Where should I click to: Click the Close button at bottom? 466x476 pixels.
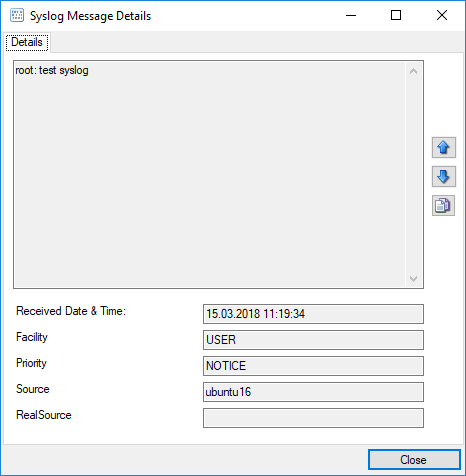click(x=414, y=460)
